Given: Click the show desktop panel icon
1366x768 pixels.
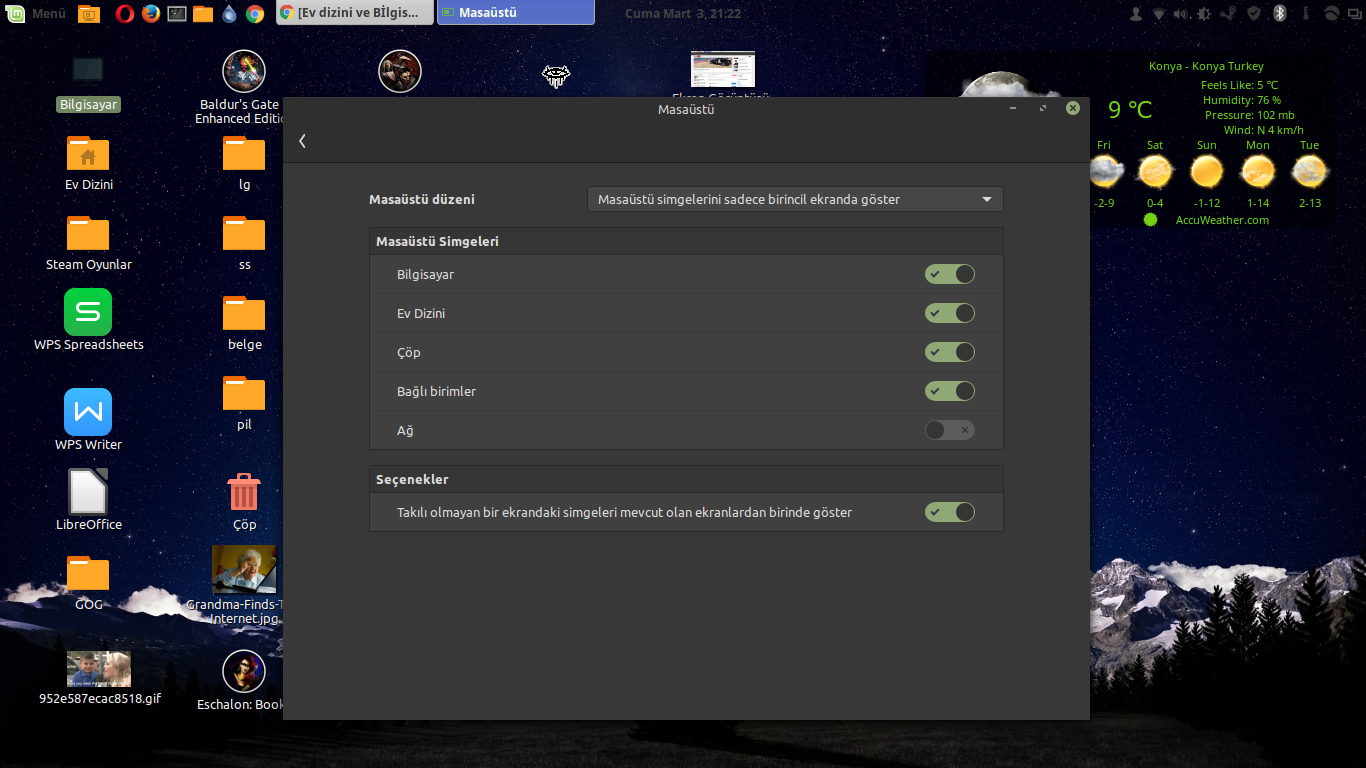Looking at the screenshot, I should pos(89,13).
